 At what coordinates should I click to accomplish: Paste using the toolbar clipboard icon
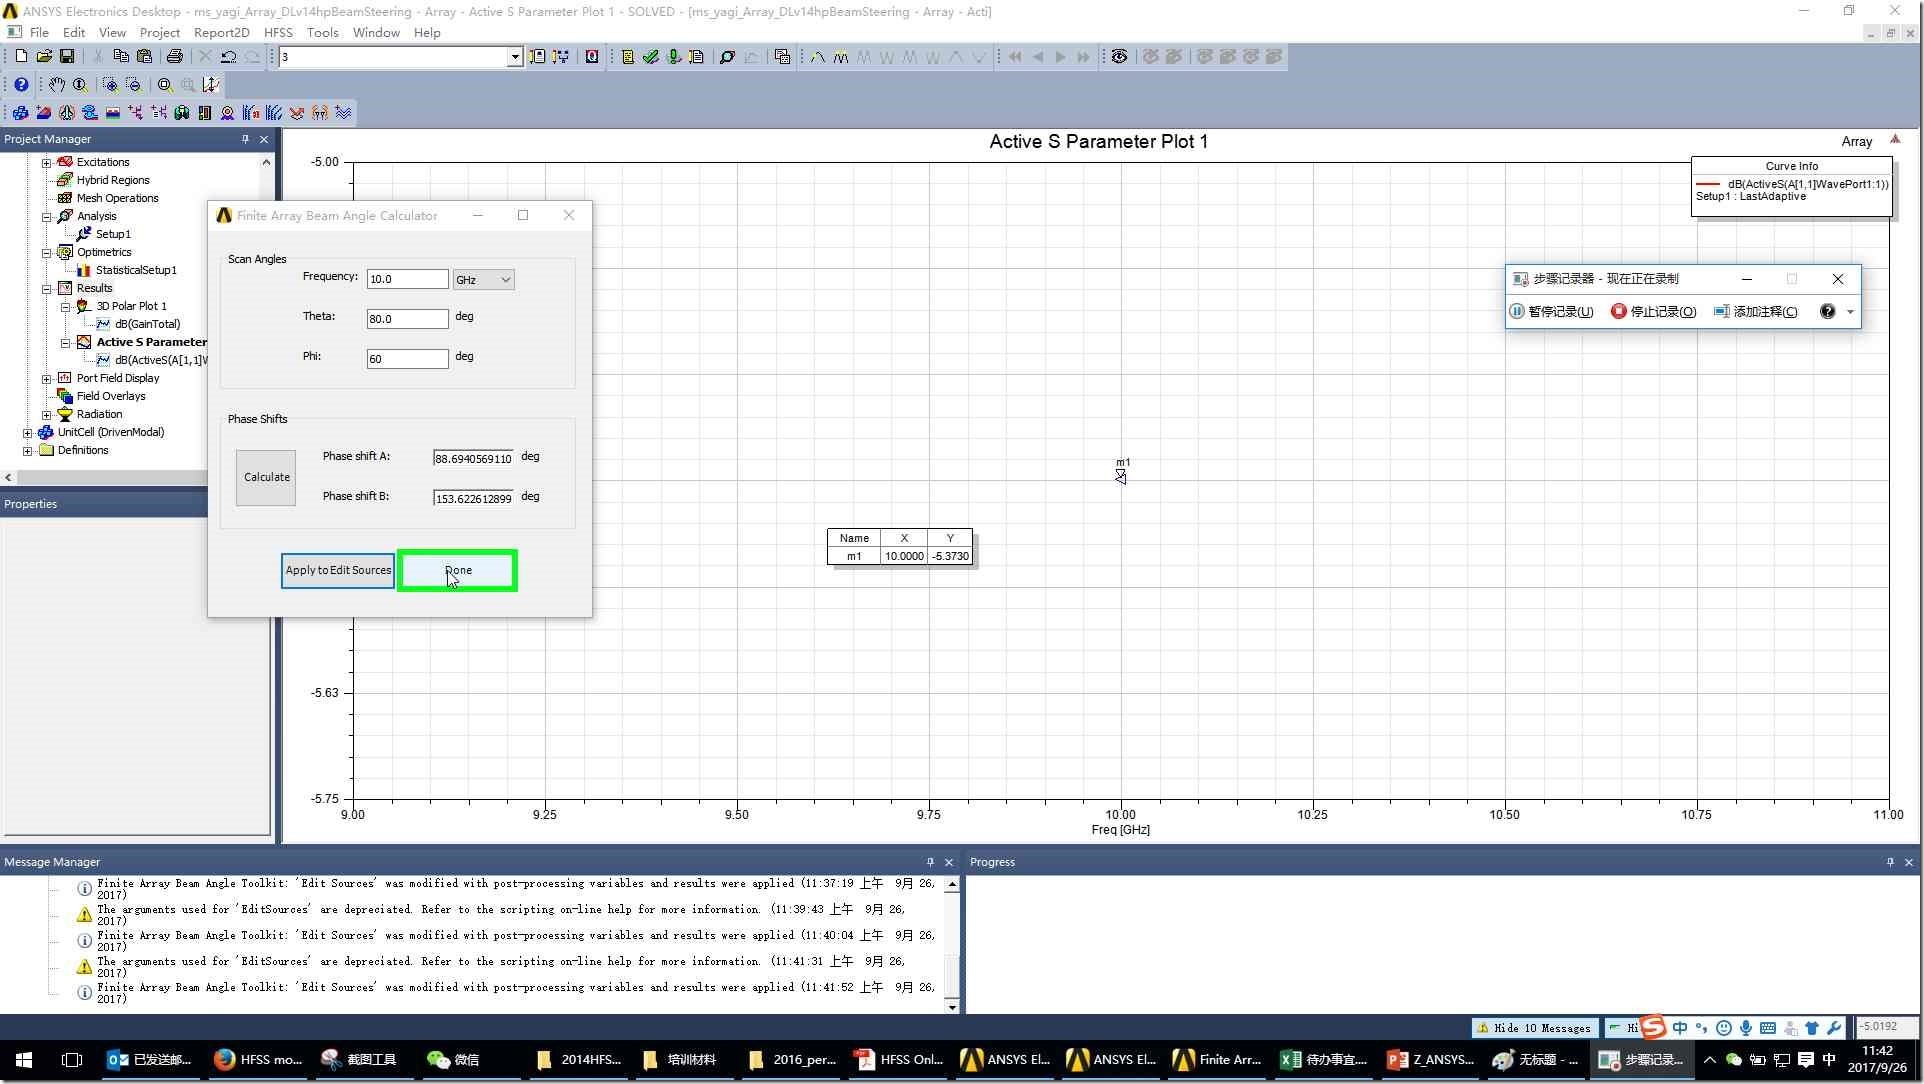(144, 57)
